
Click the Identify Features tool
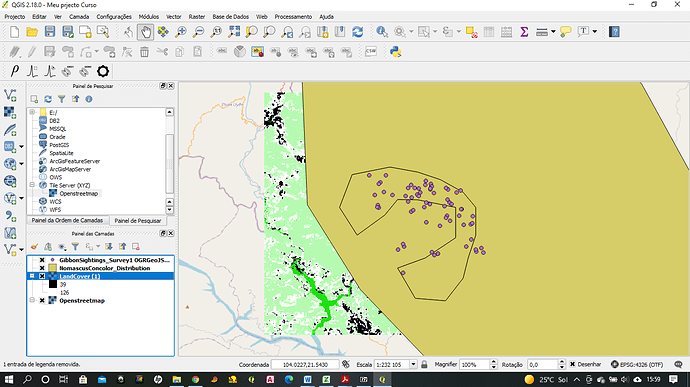[x=382, y=32]
